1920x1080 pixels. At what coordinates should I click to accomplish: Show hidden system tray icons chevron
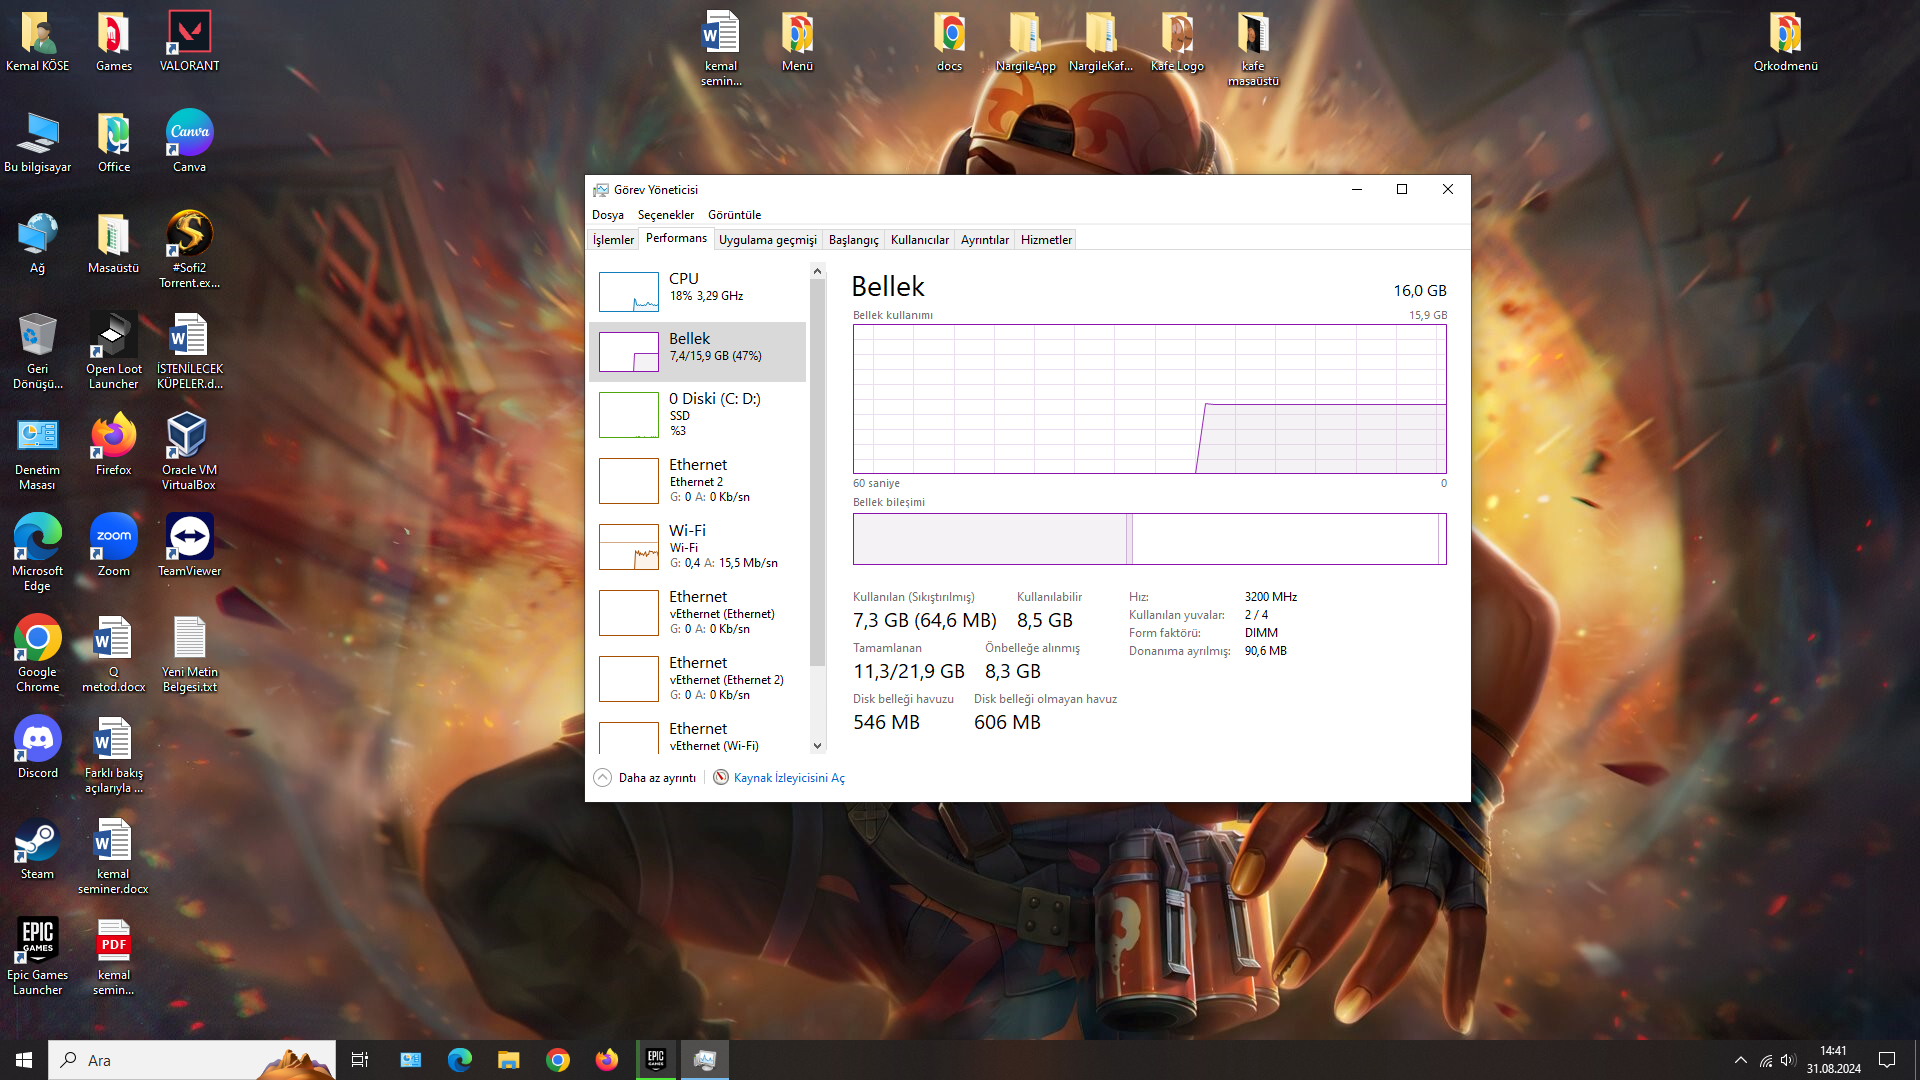tap(1741, 1060)
